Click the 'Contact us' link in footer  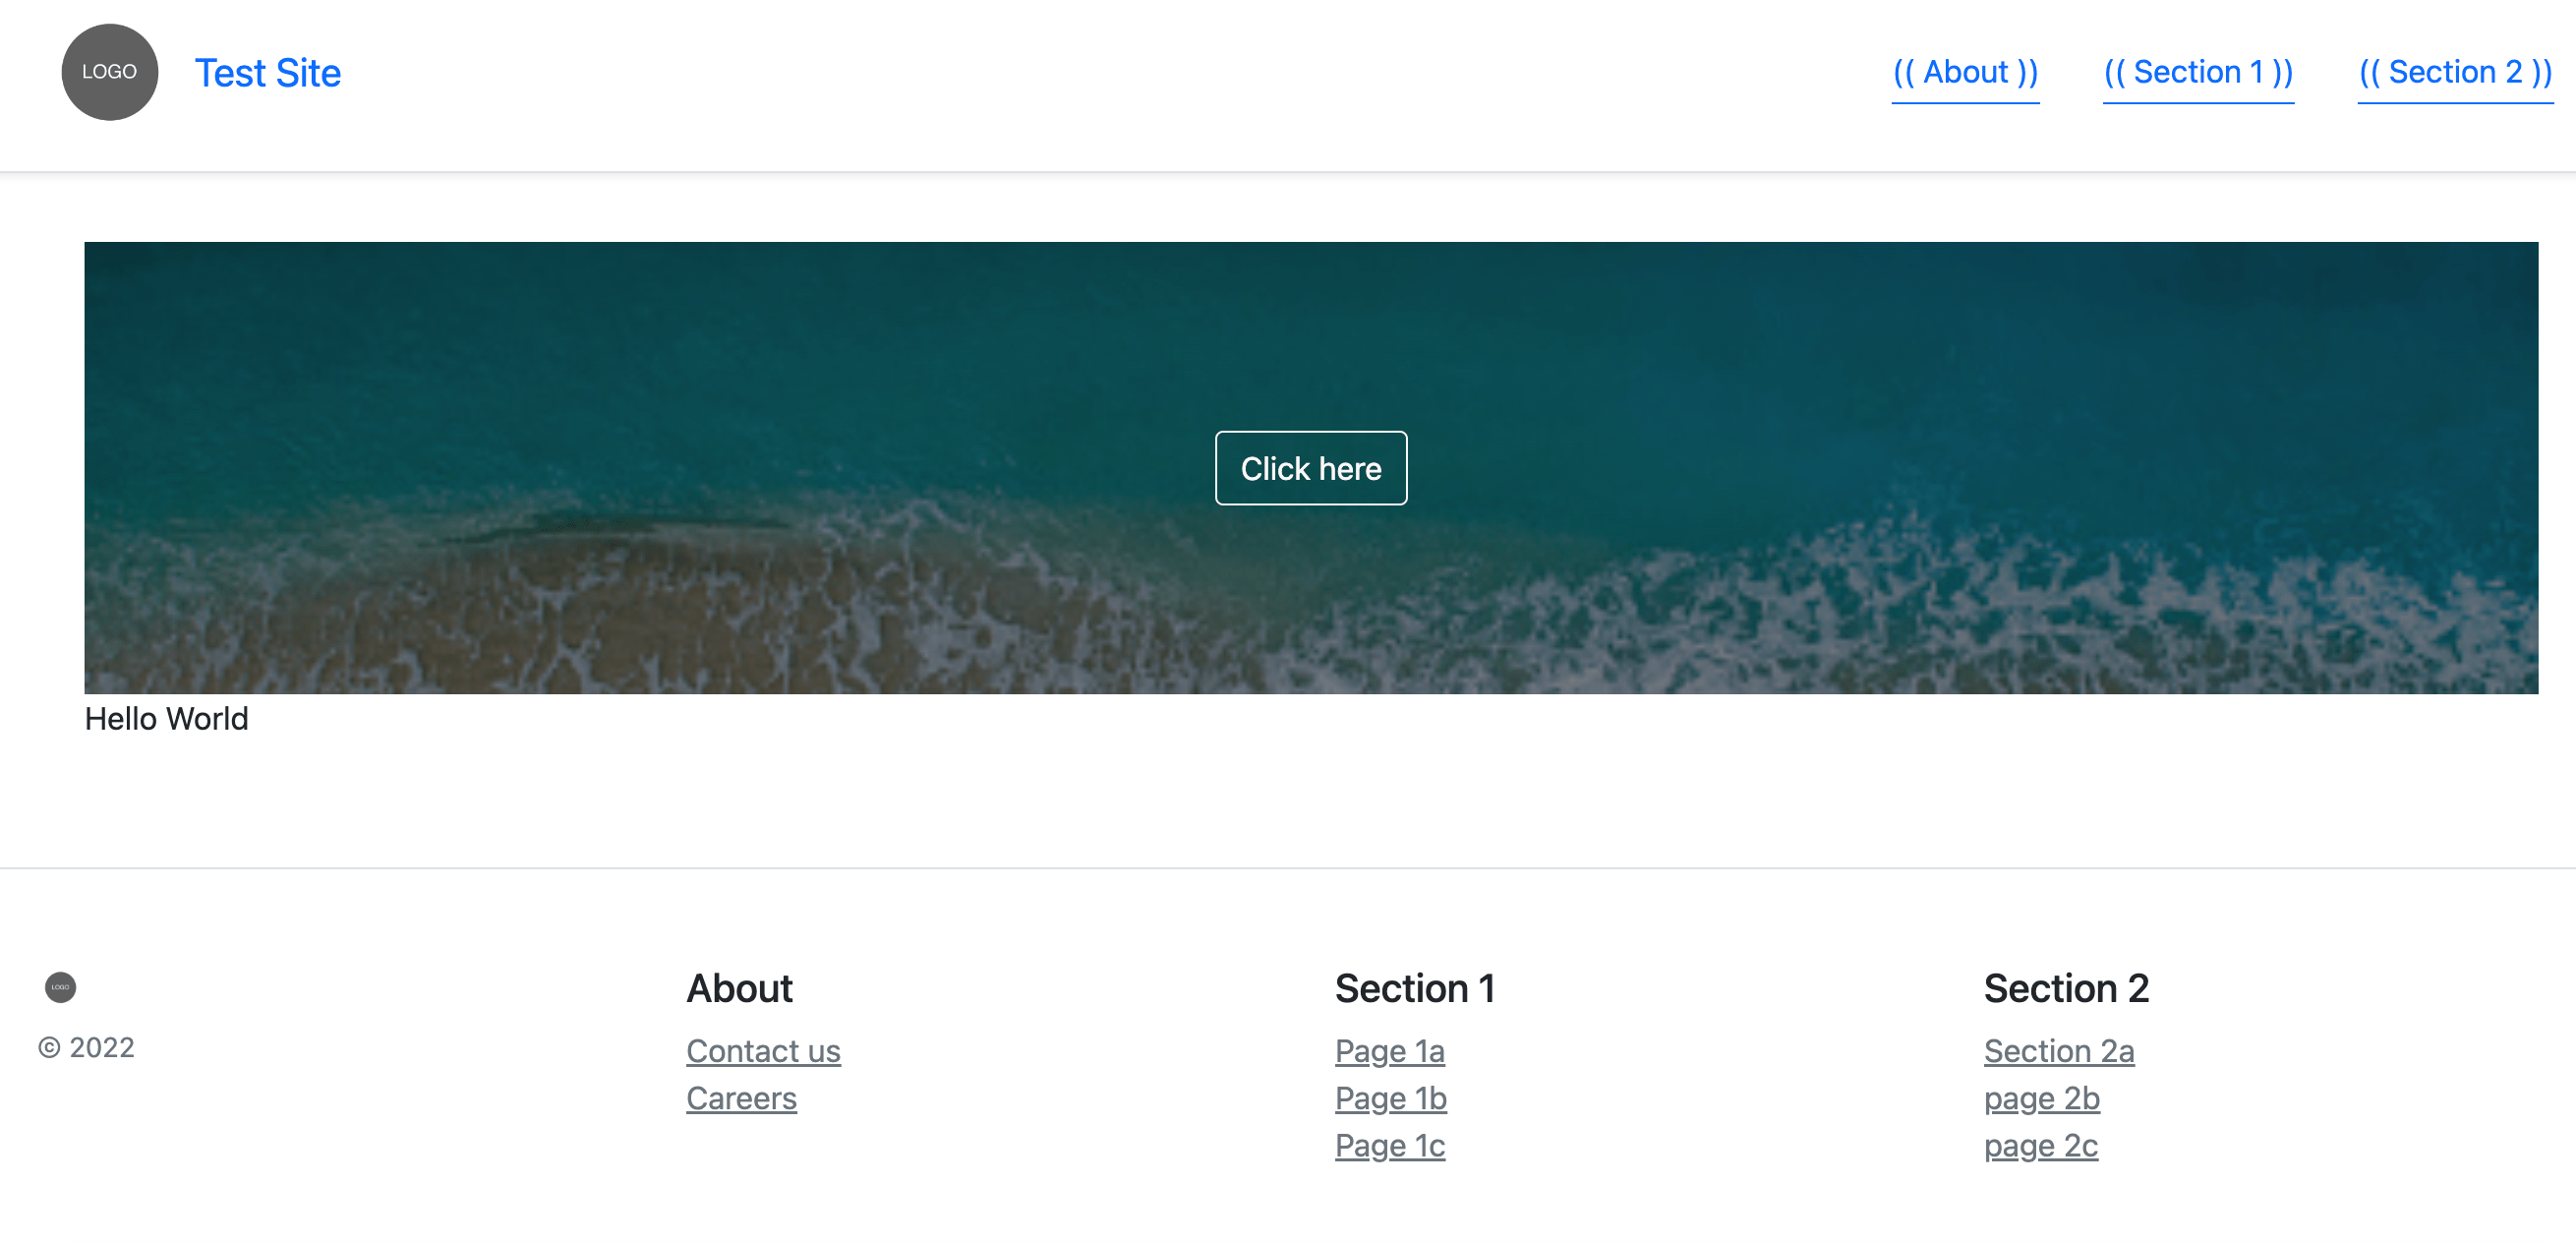point(762,1050)
